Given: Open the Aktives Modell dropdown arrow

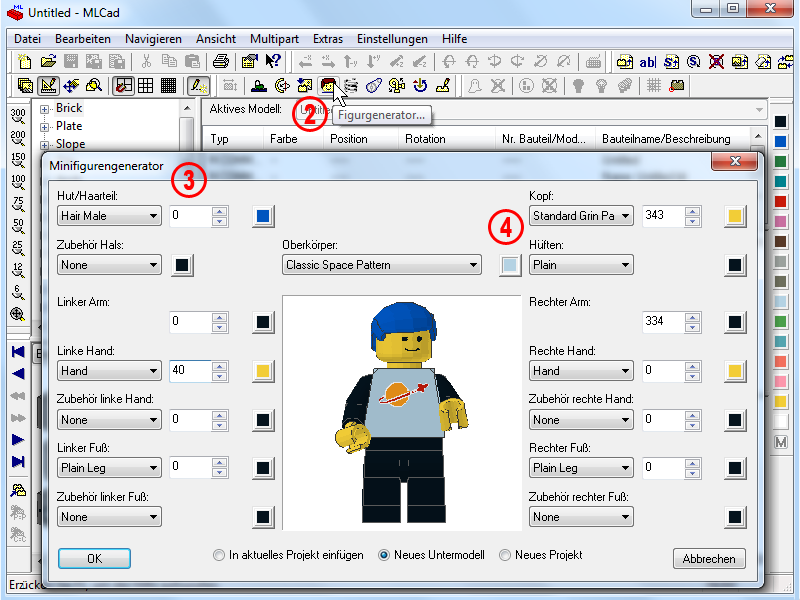Looking at the screenshot, I should pos(759,110).
